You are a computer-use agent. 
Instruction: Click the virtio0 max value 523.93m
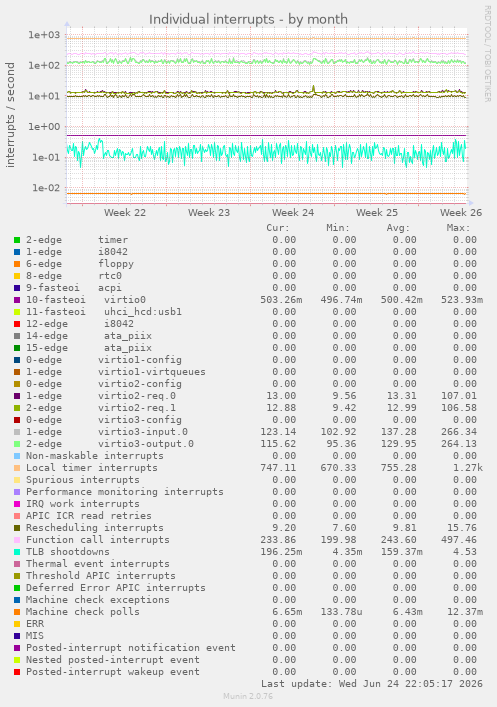coord(462,300)
